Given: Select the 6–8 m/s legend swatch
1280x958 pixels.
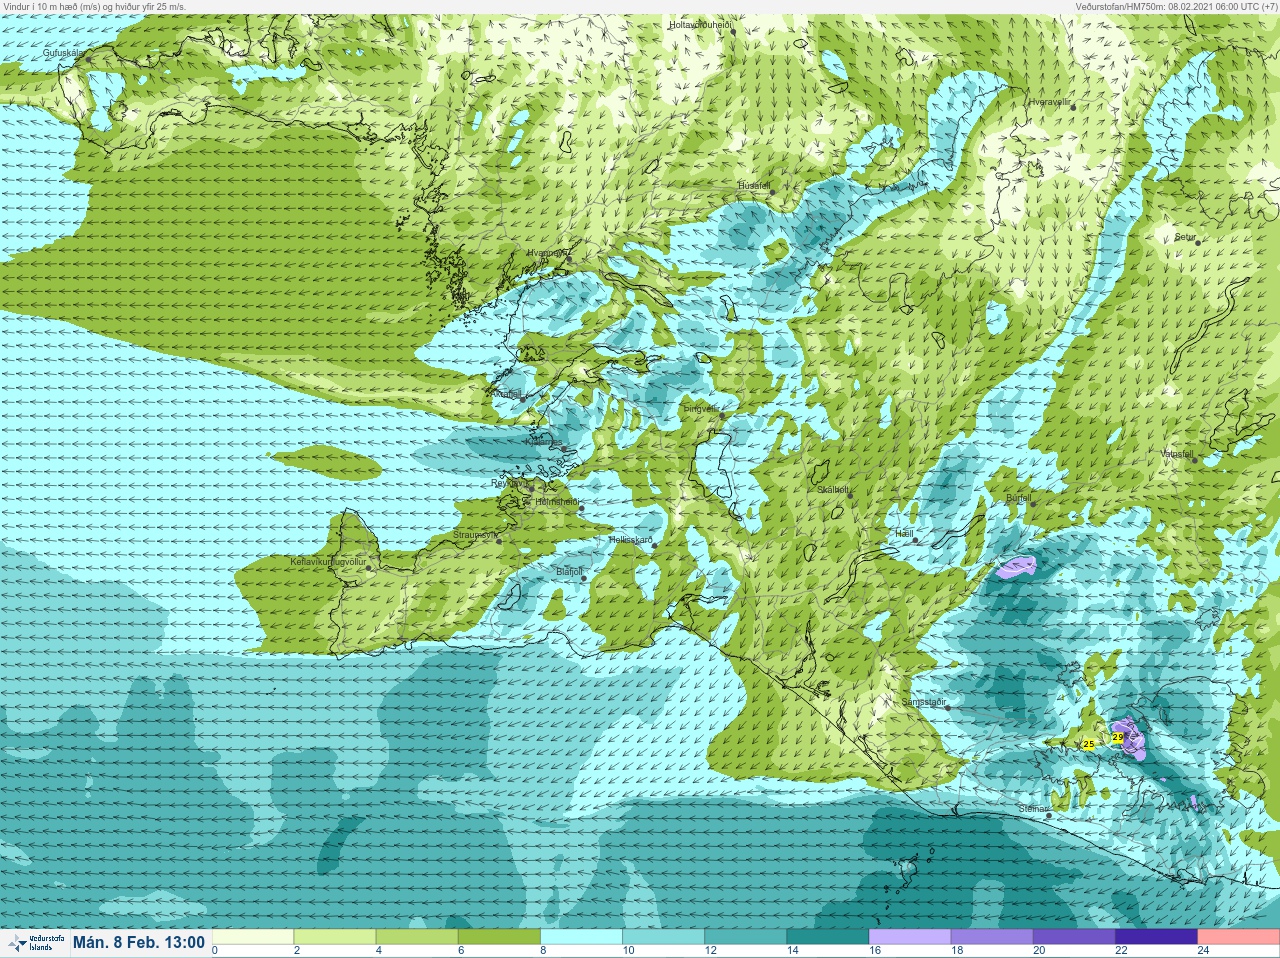Looking at the screenshot, I should pos(499,937).
